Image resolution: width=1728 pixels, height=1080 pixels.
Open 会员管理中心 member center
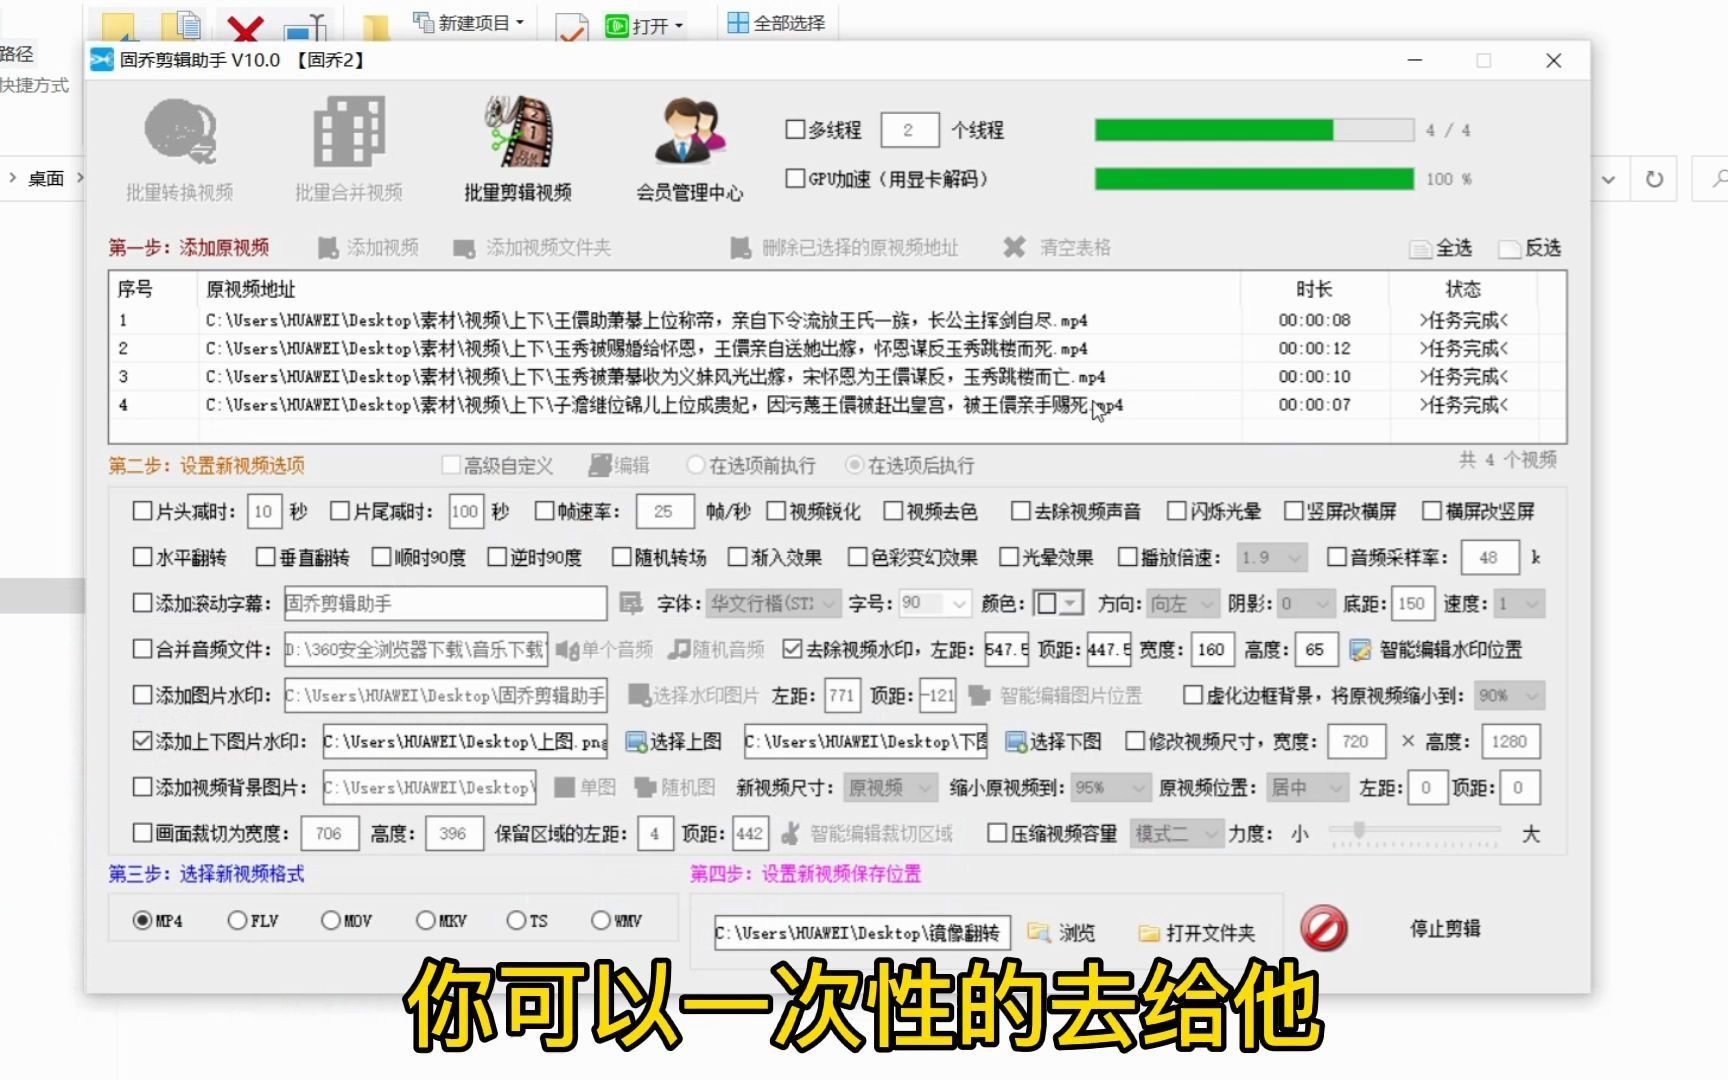coord(689,149)
